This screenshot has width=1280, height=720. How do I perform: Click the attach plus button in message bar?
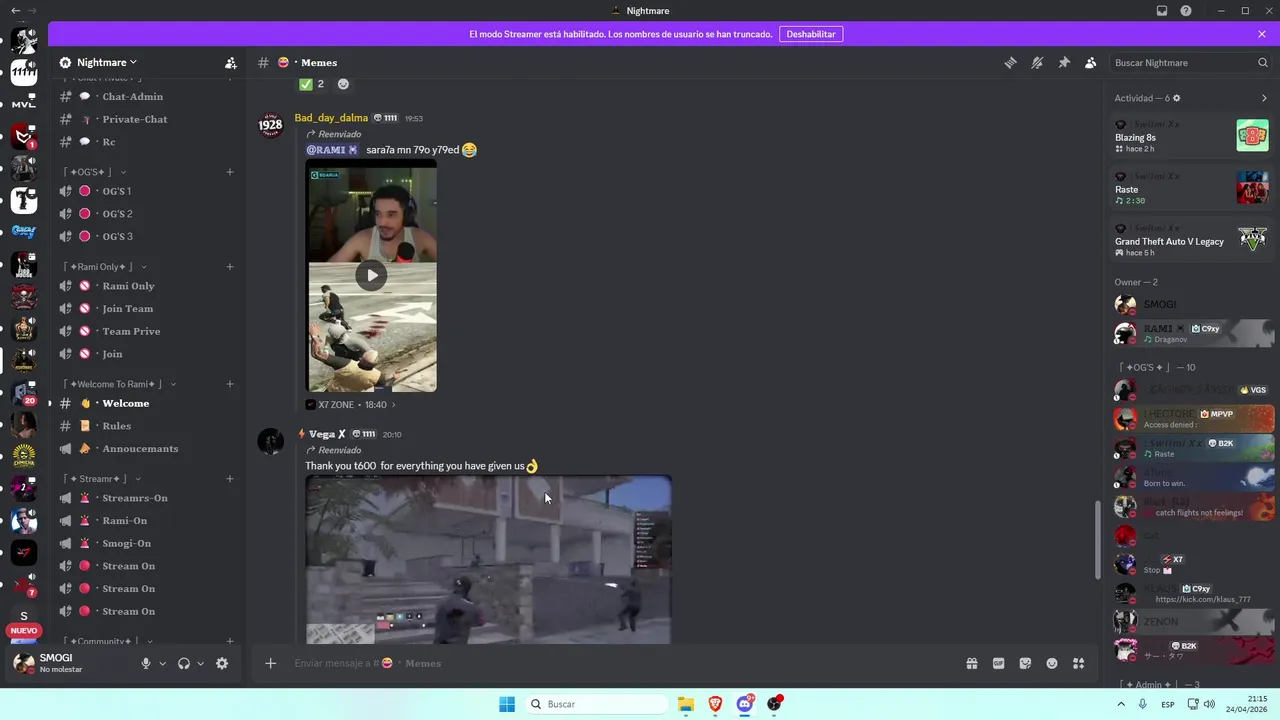pyautogui.click(x=270, y=663)
